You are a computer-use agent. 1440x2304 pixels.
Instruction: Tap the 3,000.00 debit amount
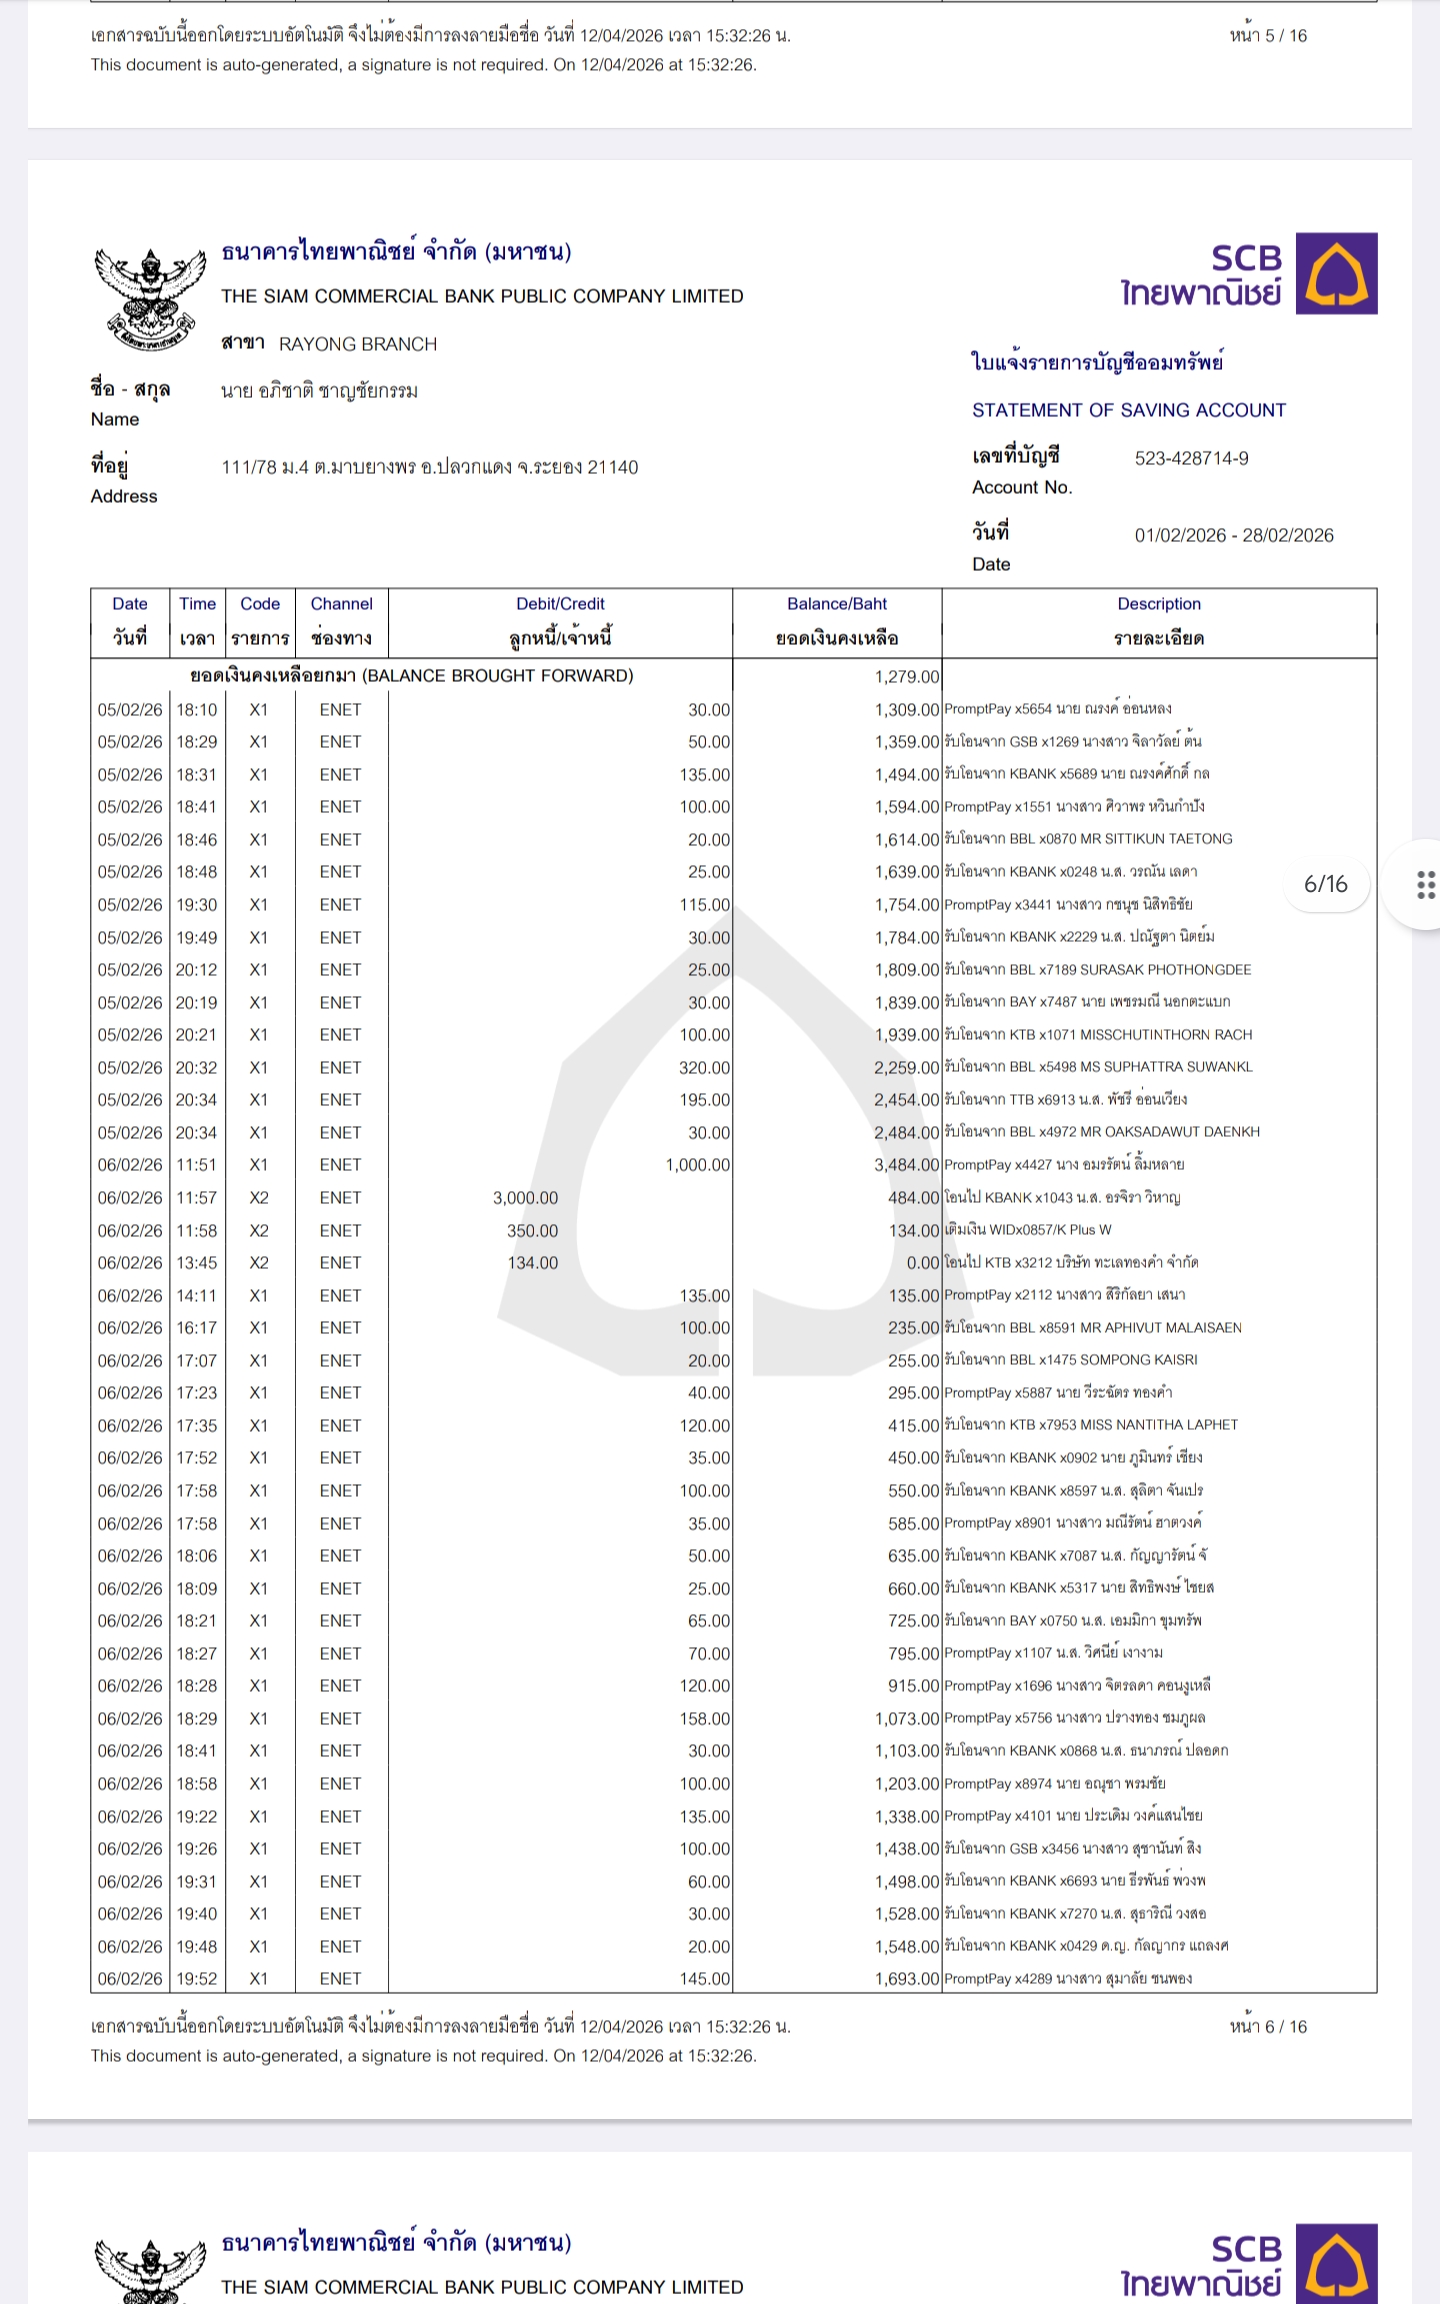click(525, 1198)
